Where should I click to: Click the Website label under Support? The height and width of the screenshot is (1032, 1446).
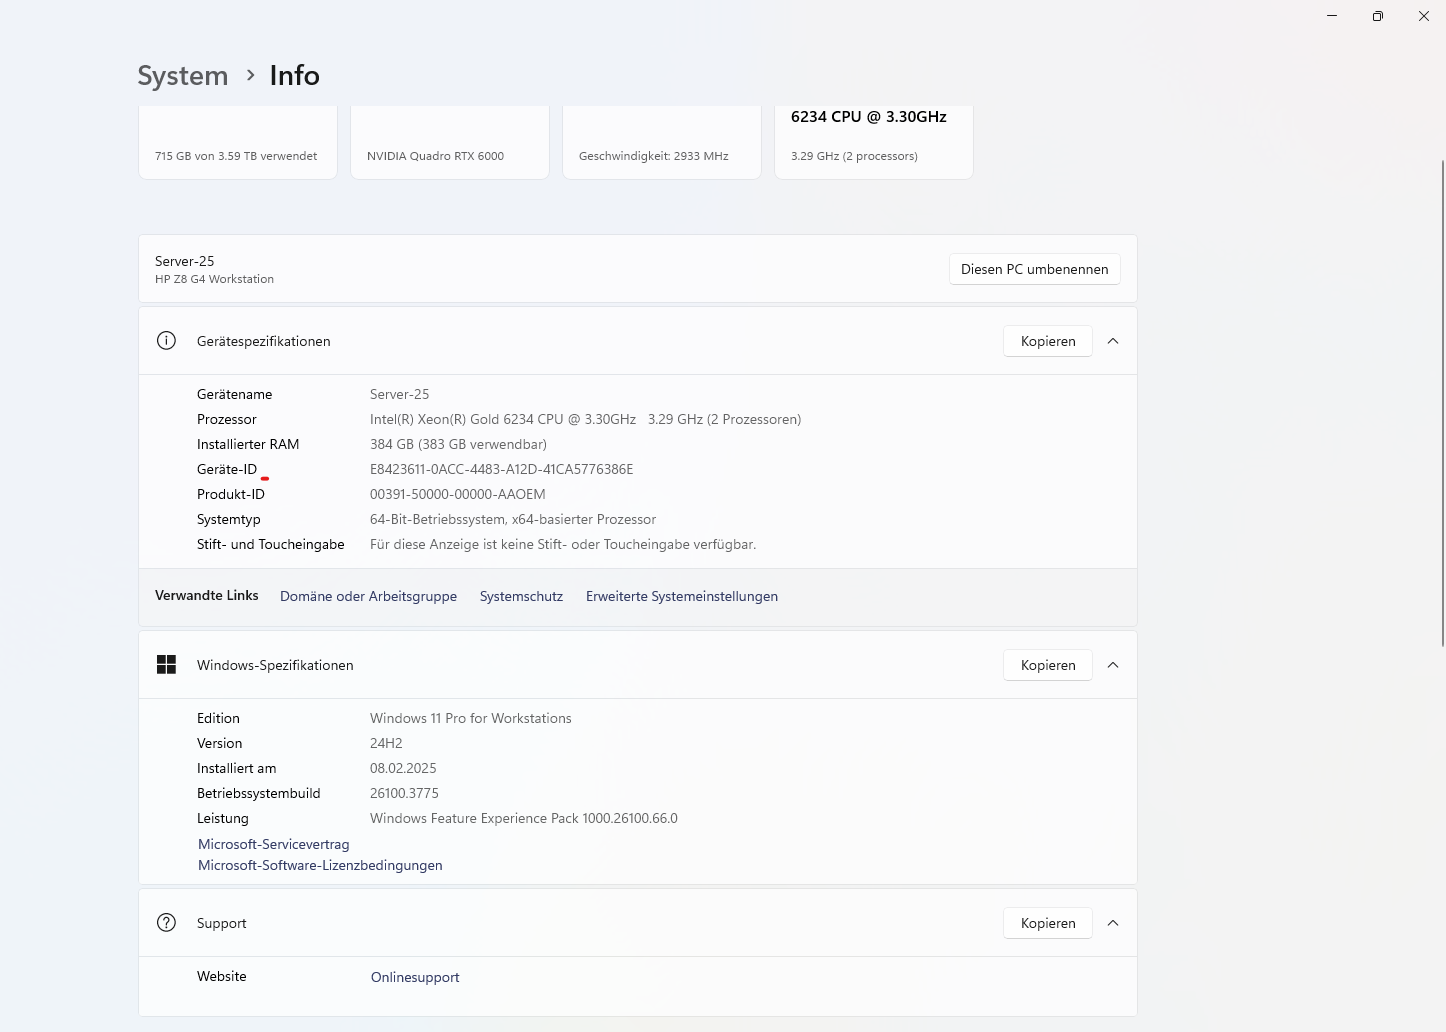(x=221, y=976)
